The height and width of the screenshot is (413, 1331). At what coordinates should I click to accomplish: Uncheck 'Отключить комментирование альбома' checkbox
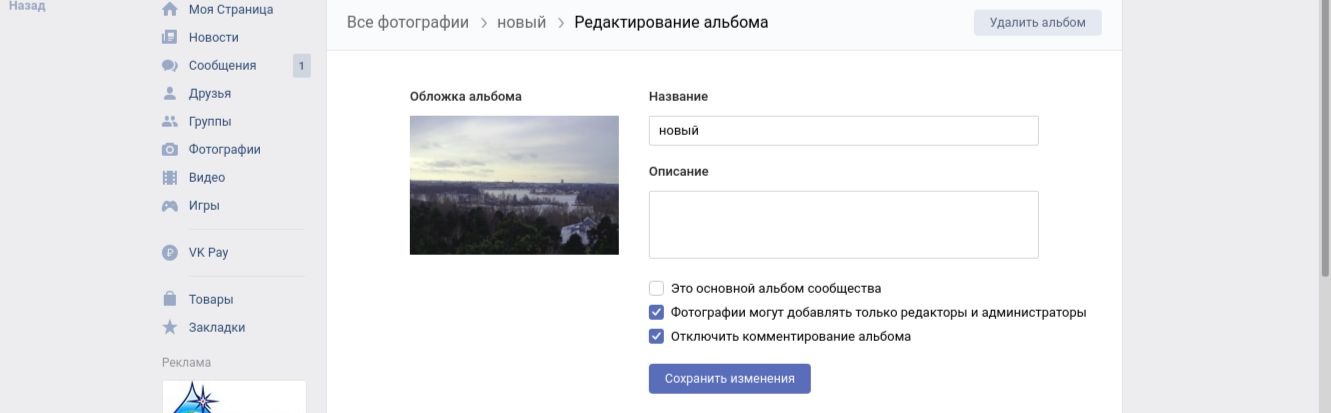[657, 336]
